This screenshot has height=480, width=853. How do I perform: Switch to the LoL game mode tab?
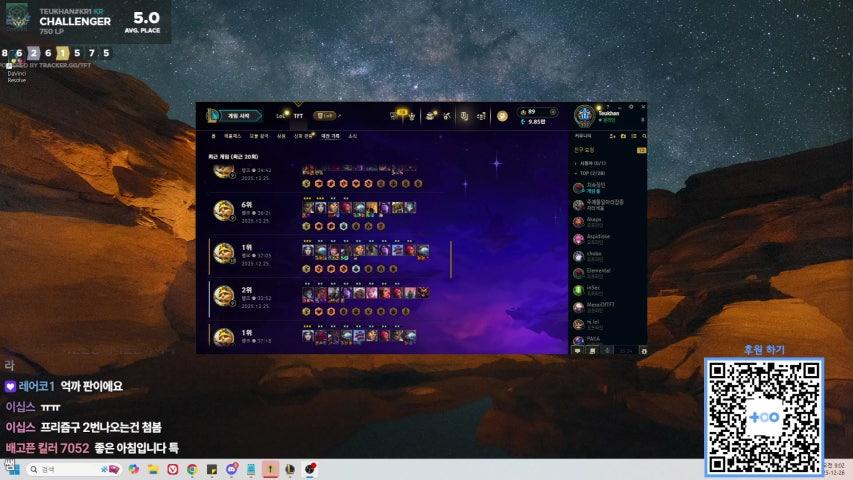click(x=281, y=116)
